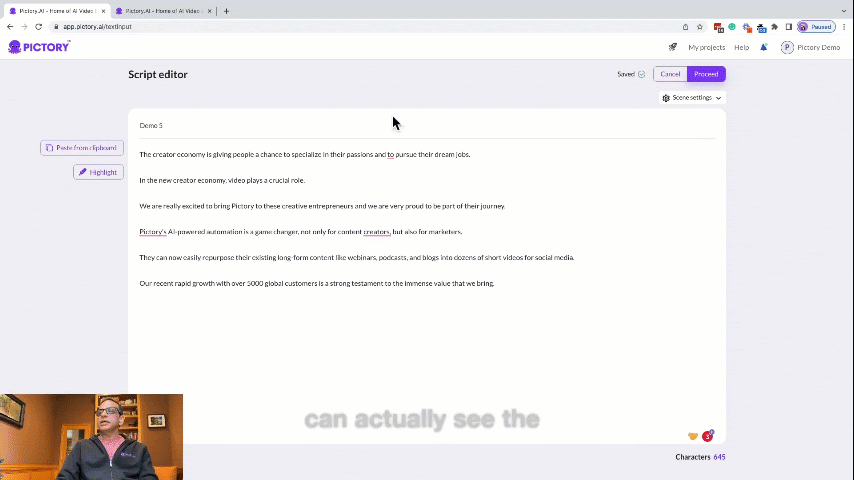The width and height of the screenshot is (854, 480).
Task: Click the rocket icon in Pictory header
Action: click(x=673, y=47)
